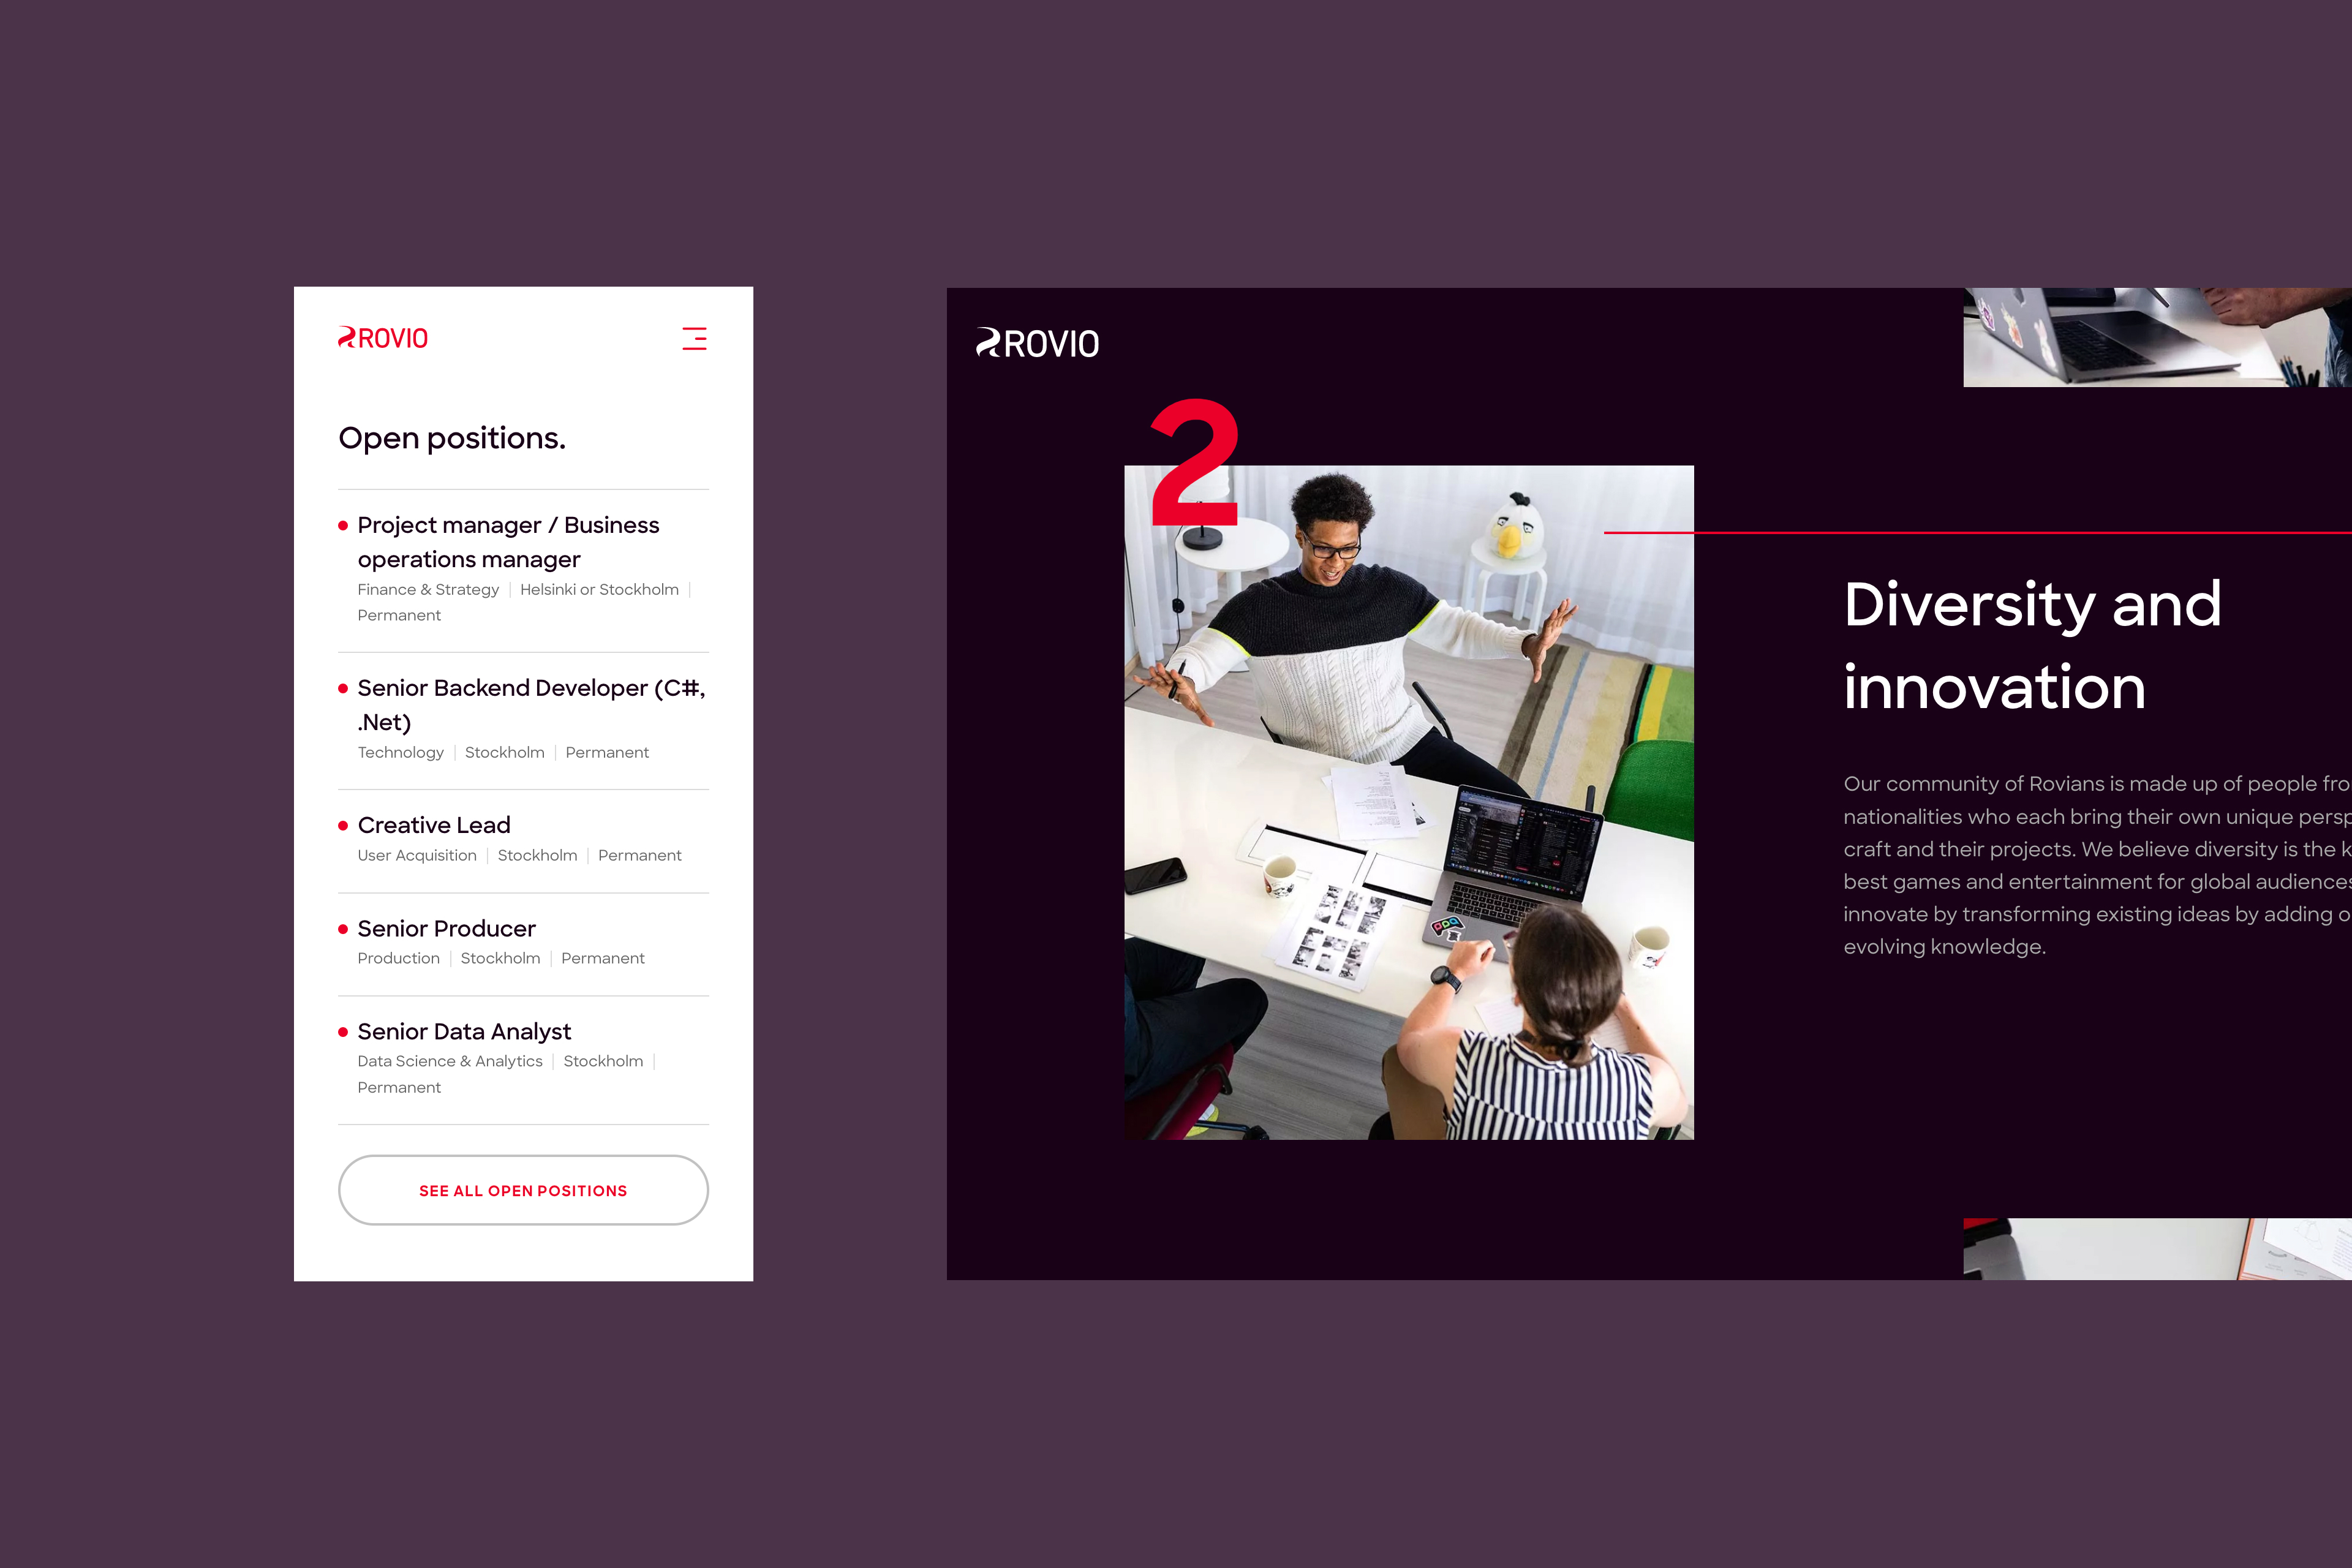Image resolution: width=2352 pixels, height=1568 pixels.
Task: Open the red hamburger menu icon
Action: pyautogui.click(x=694, y=338)
